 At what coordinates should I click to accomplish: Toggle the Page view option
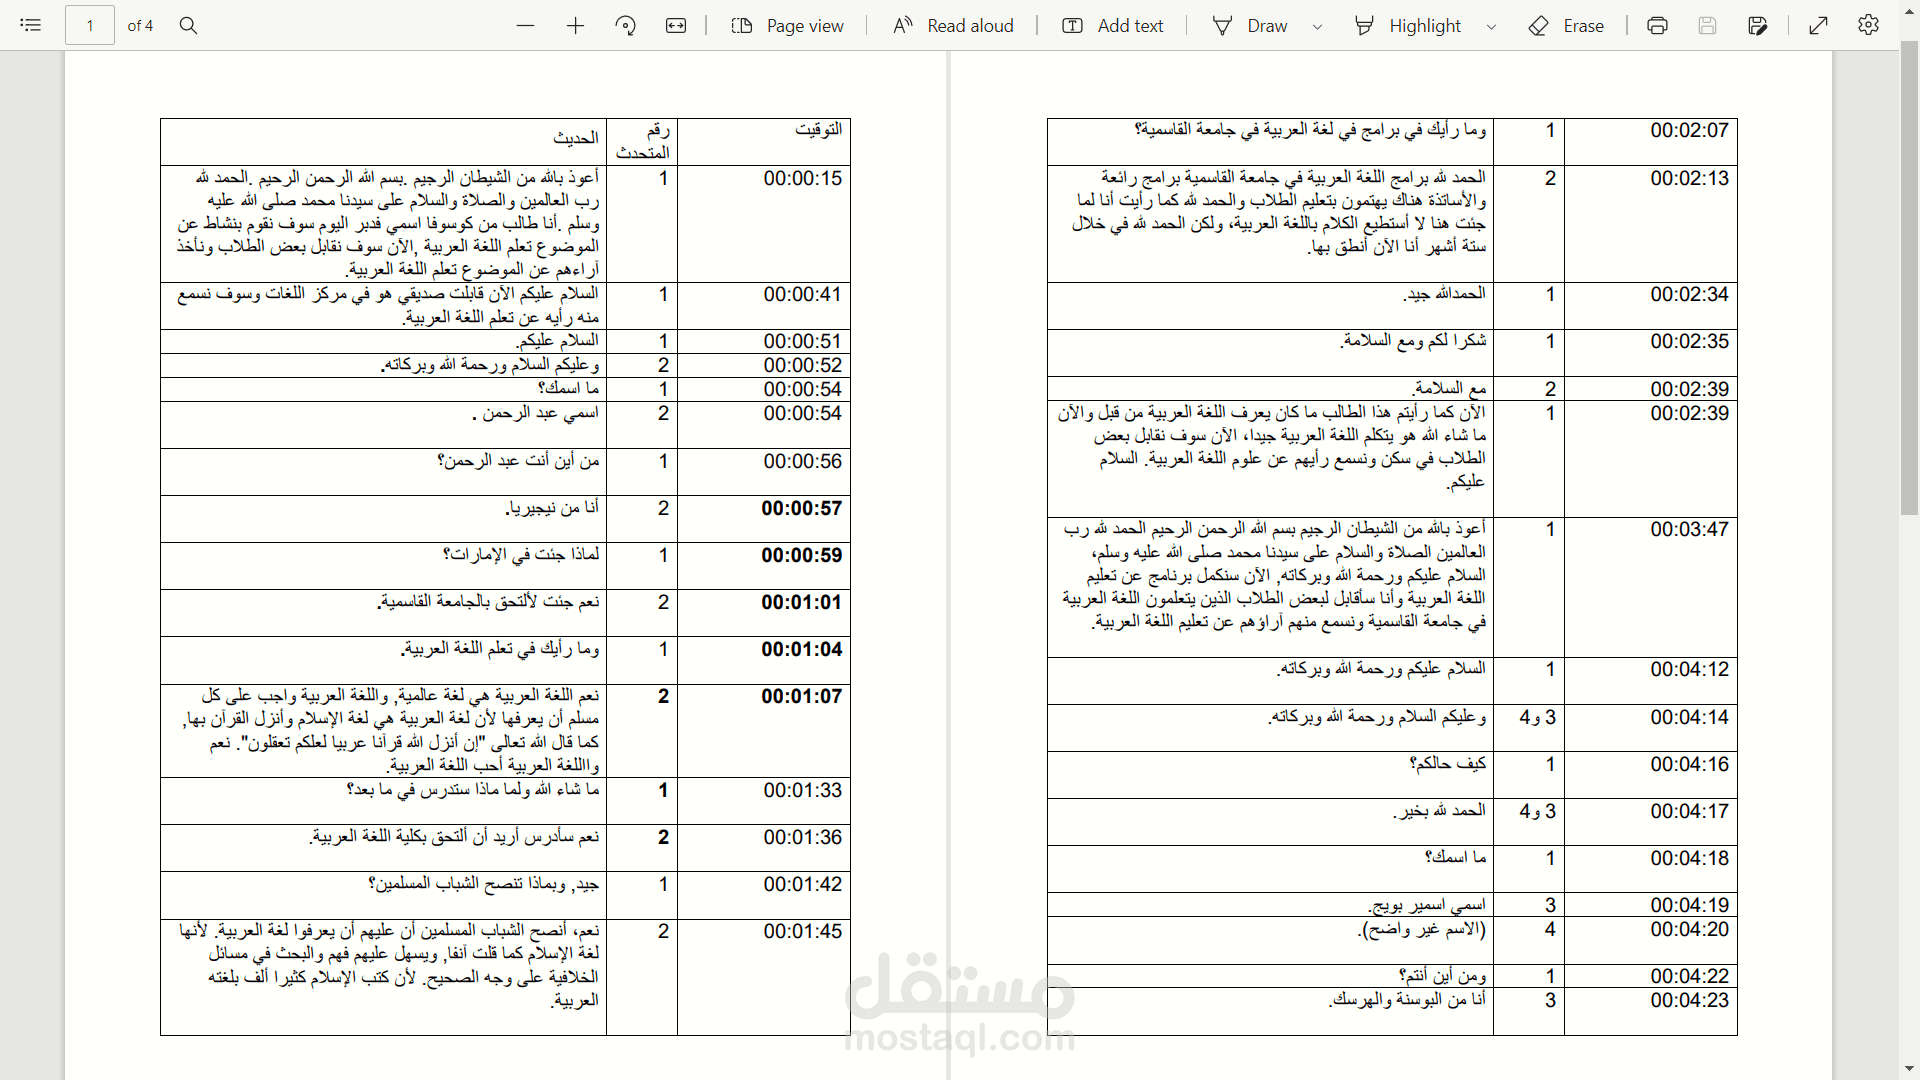click(x=787, y=25)
